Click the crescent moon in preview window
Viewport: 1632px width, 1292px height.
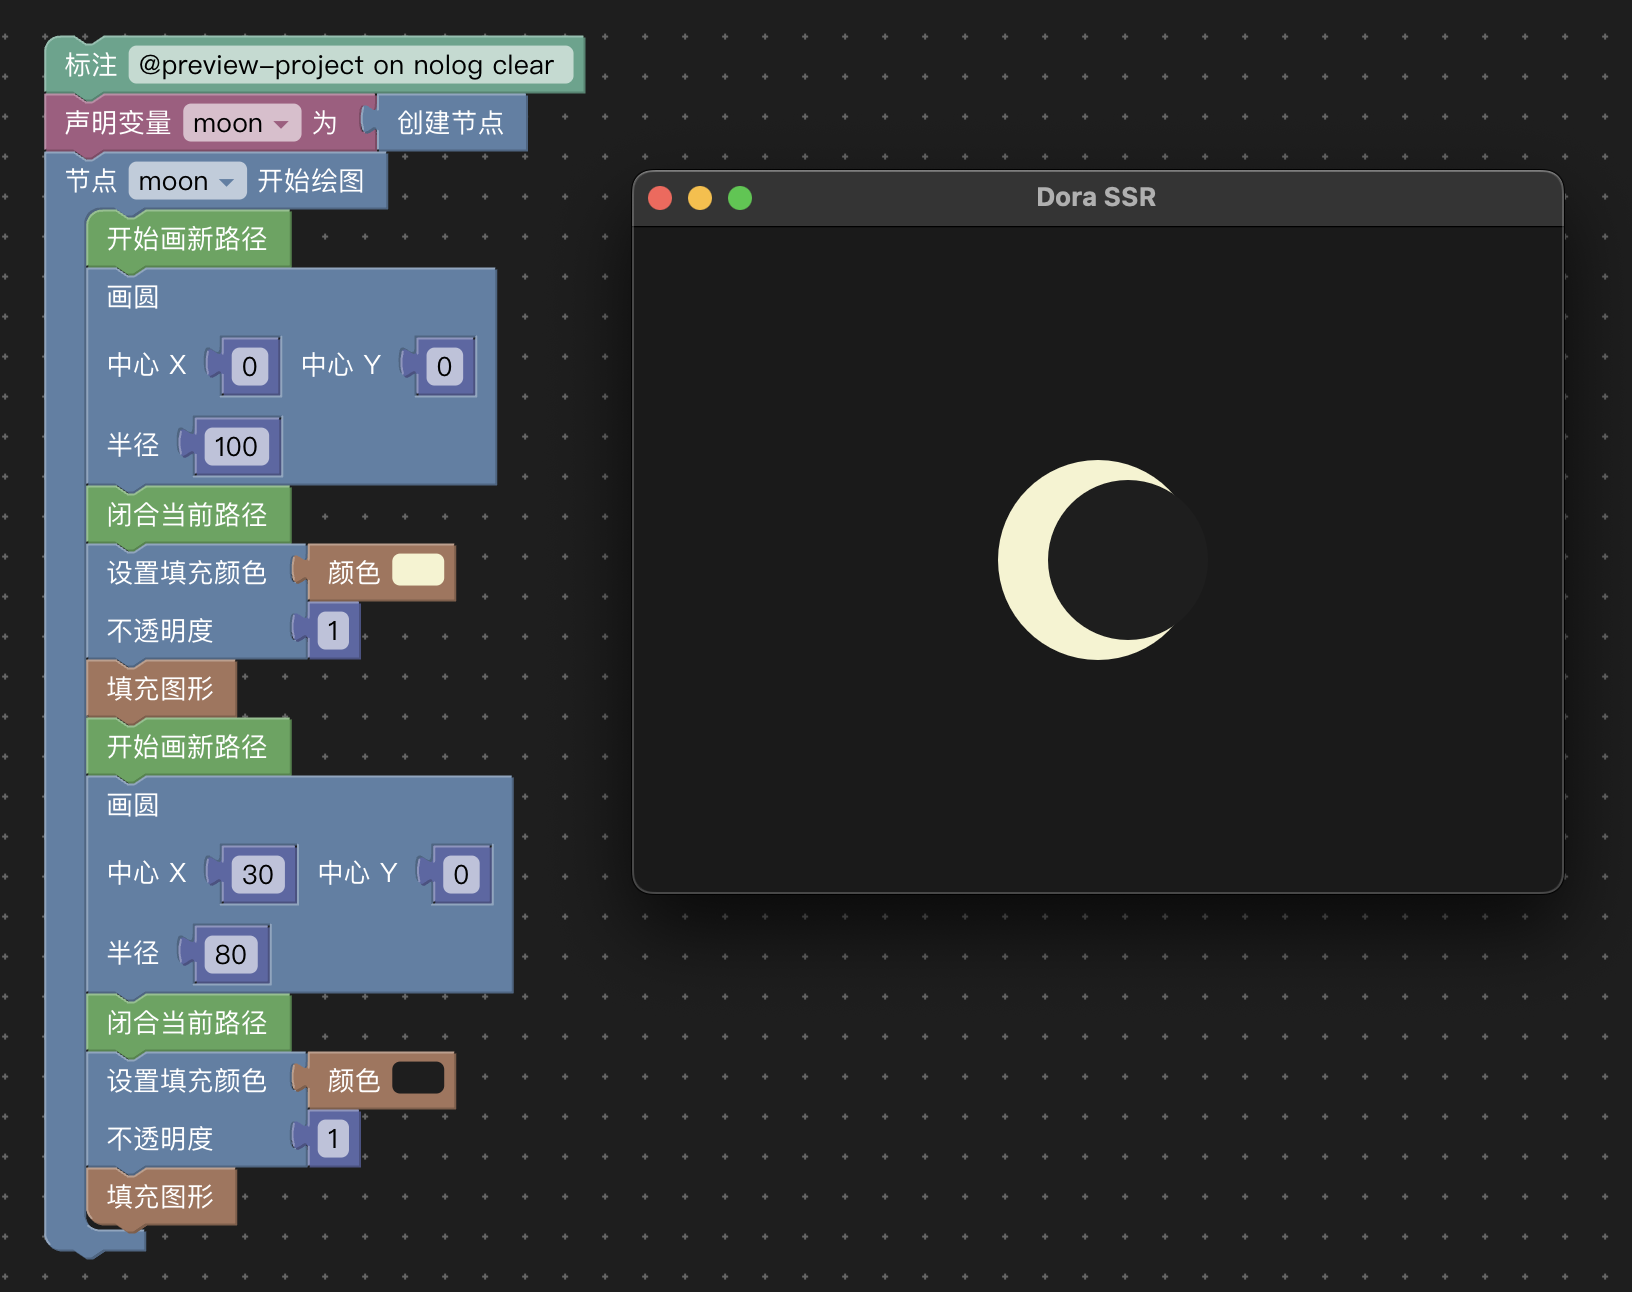[1023, 560]
